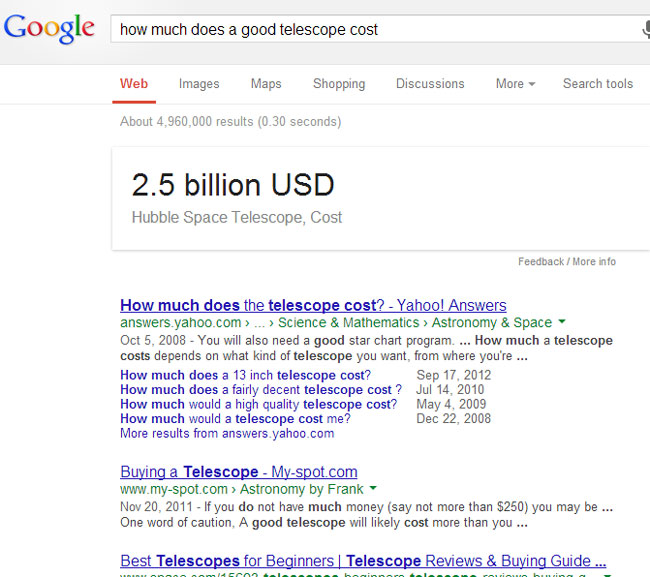Image resolution: width=650 pixels, height=577 pixels.
Task: Click the Google logo
Action: [49, 28]
